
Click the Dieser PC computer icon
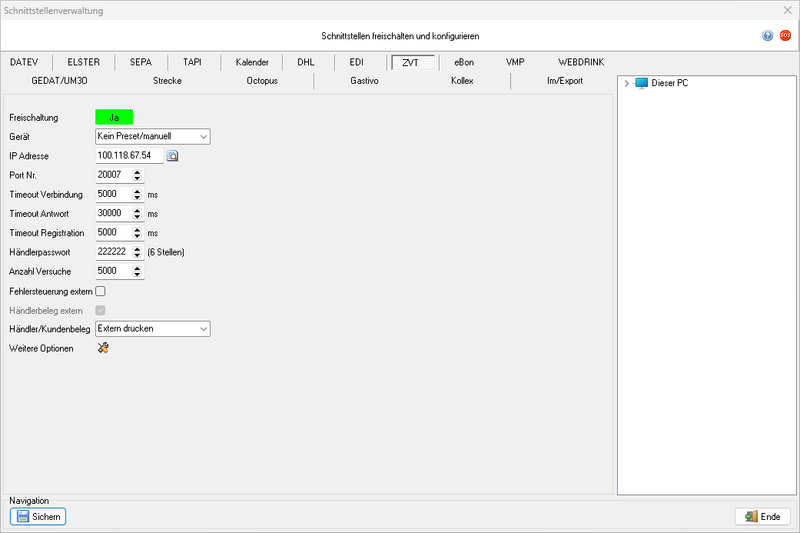pos(641,83)
